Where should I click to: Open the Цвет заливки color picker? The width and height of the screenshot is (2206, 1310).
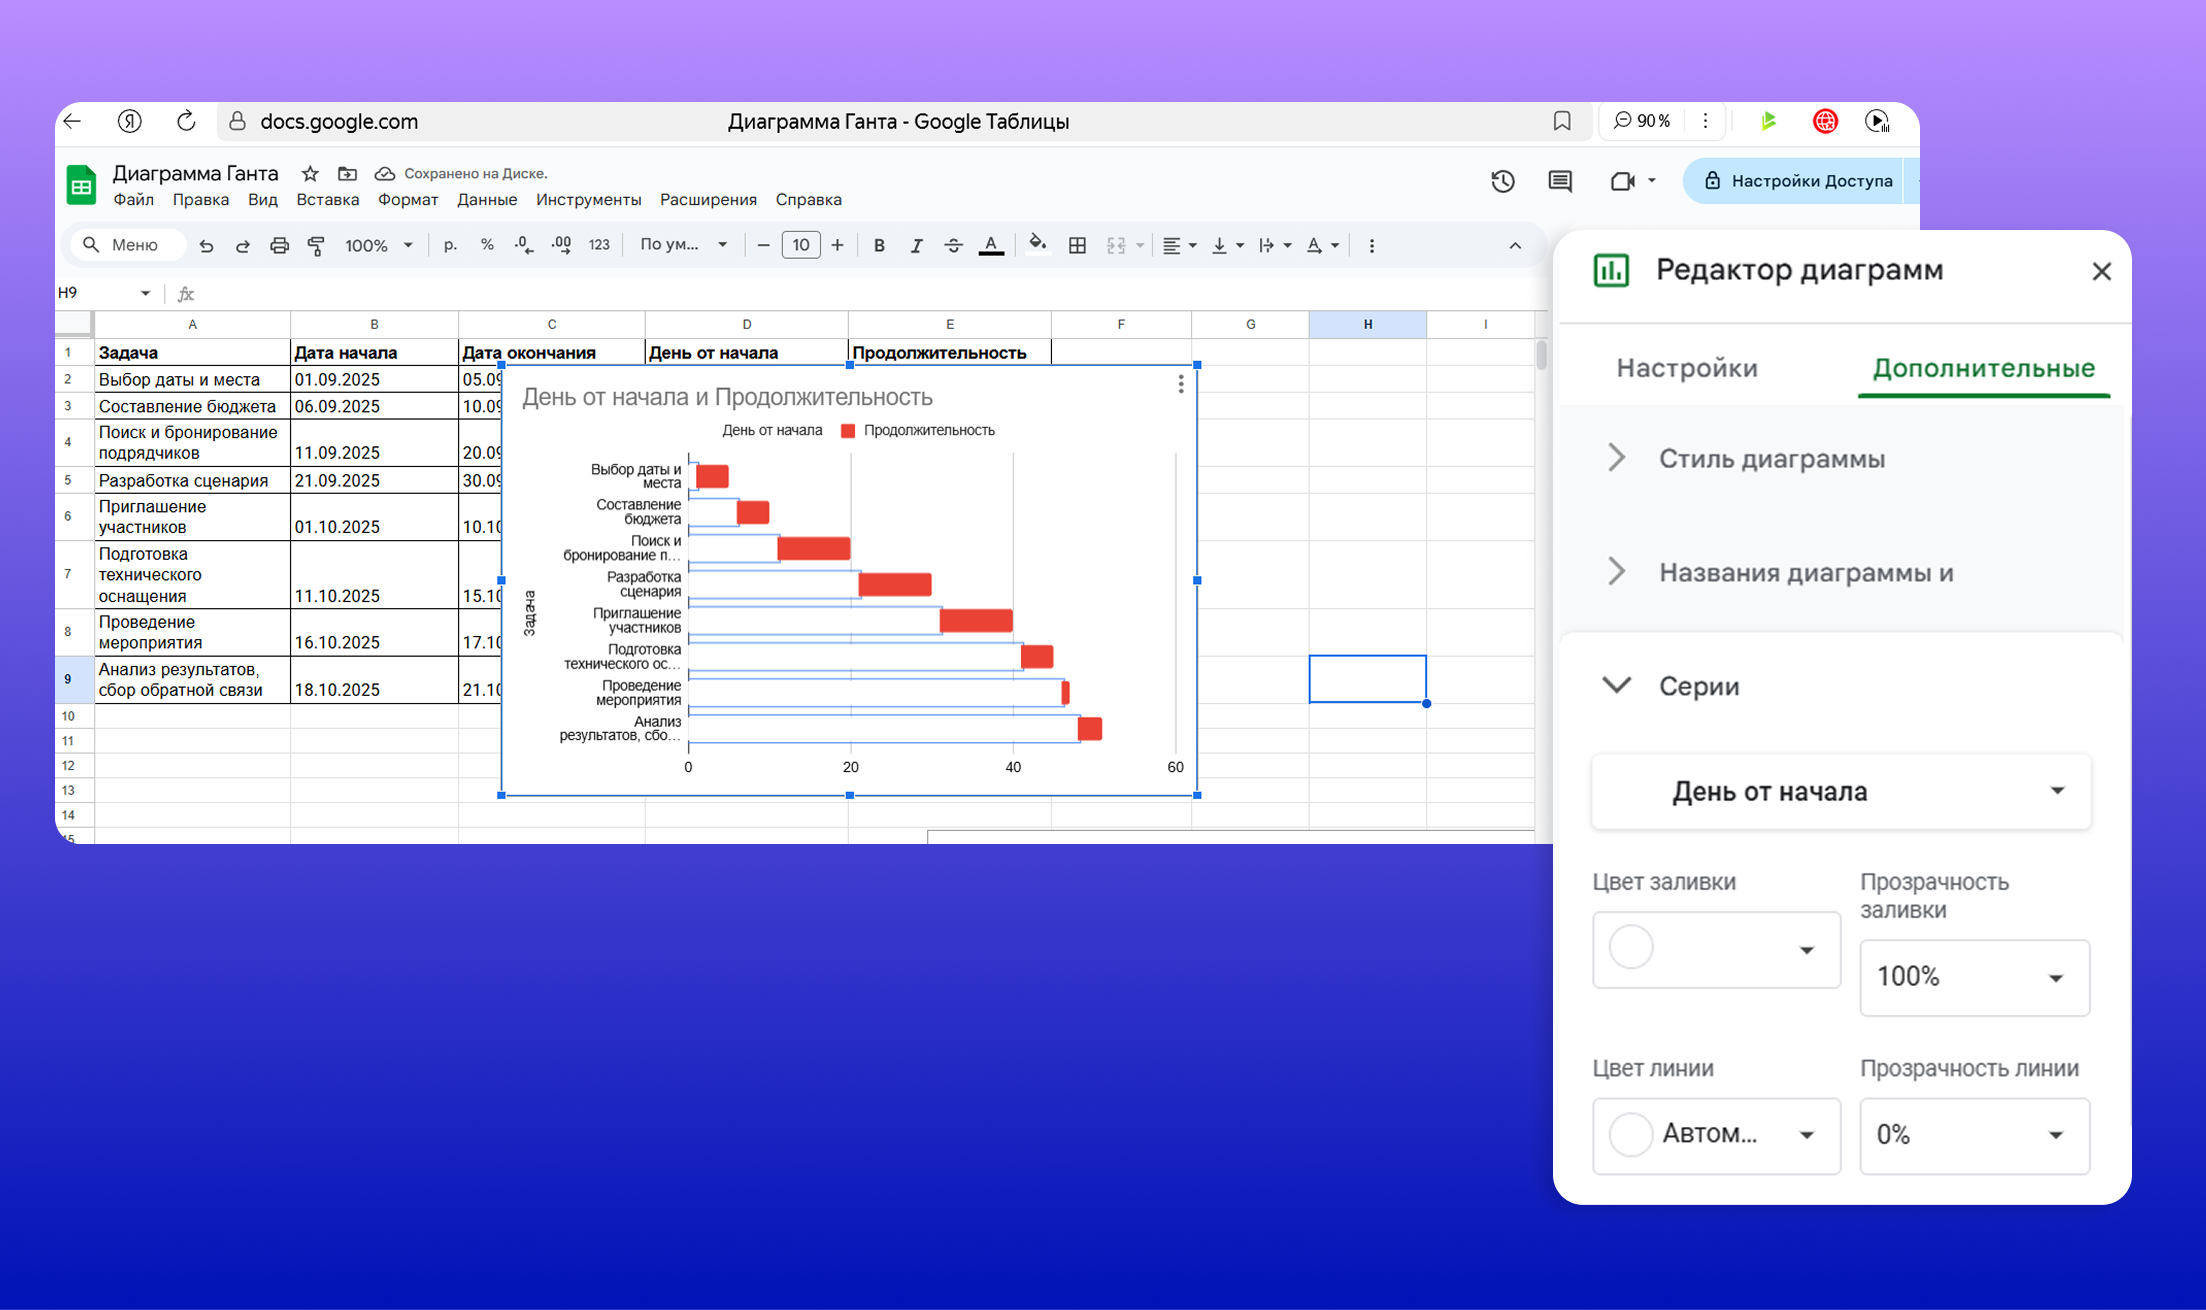pos(1715,949)
